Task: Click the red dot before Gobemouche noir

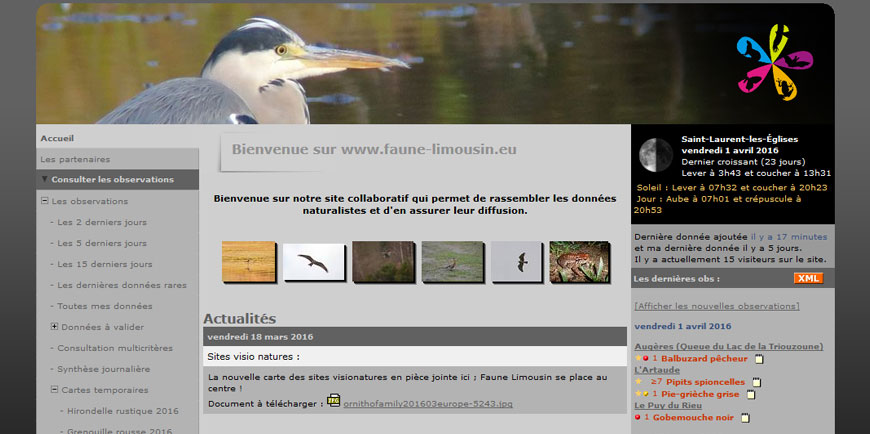Action: [638, 417]
